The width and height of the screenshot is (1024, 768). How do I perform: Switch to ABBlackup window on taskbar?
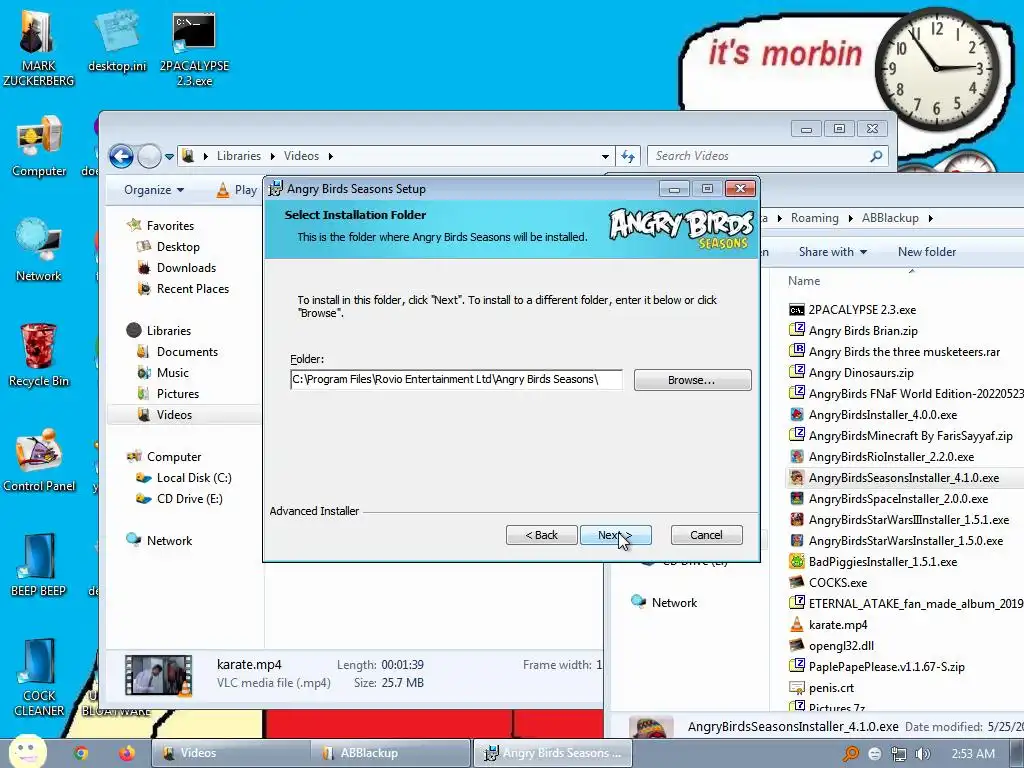click(391, 753)
